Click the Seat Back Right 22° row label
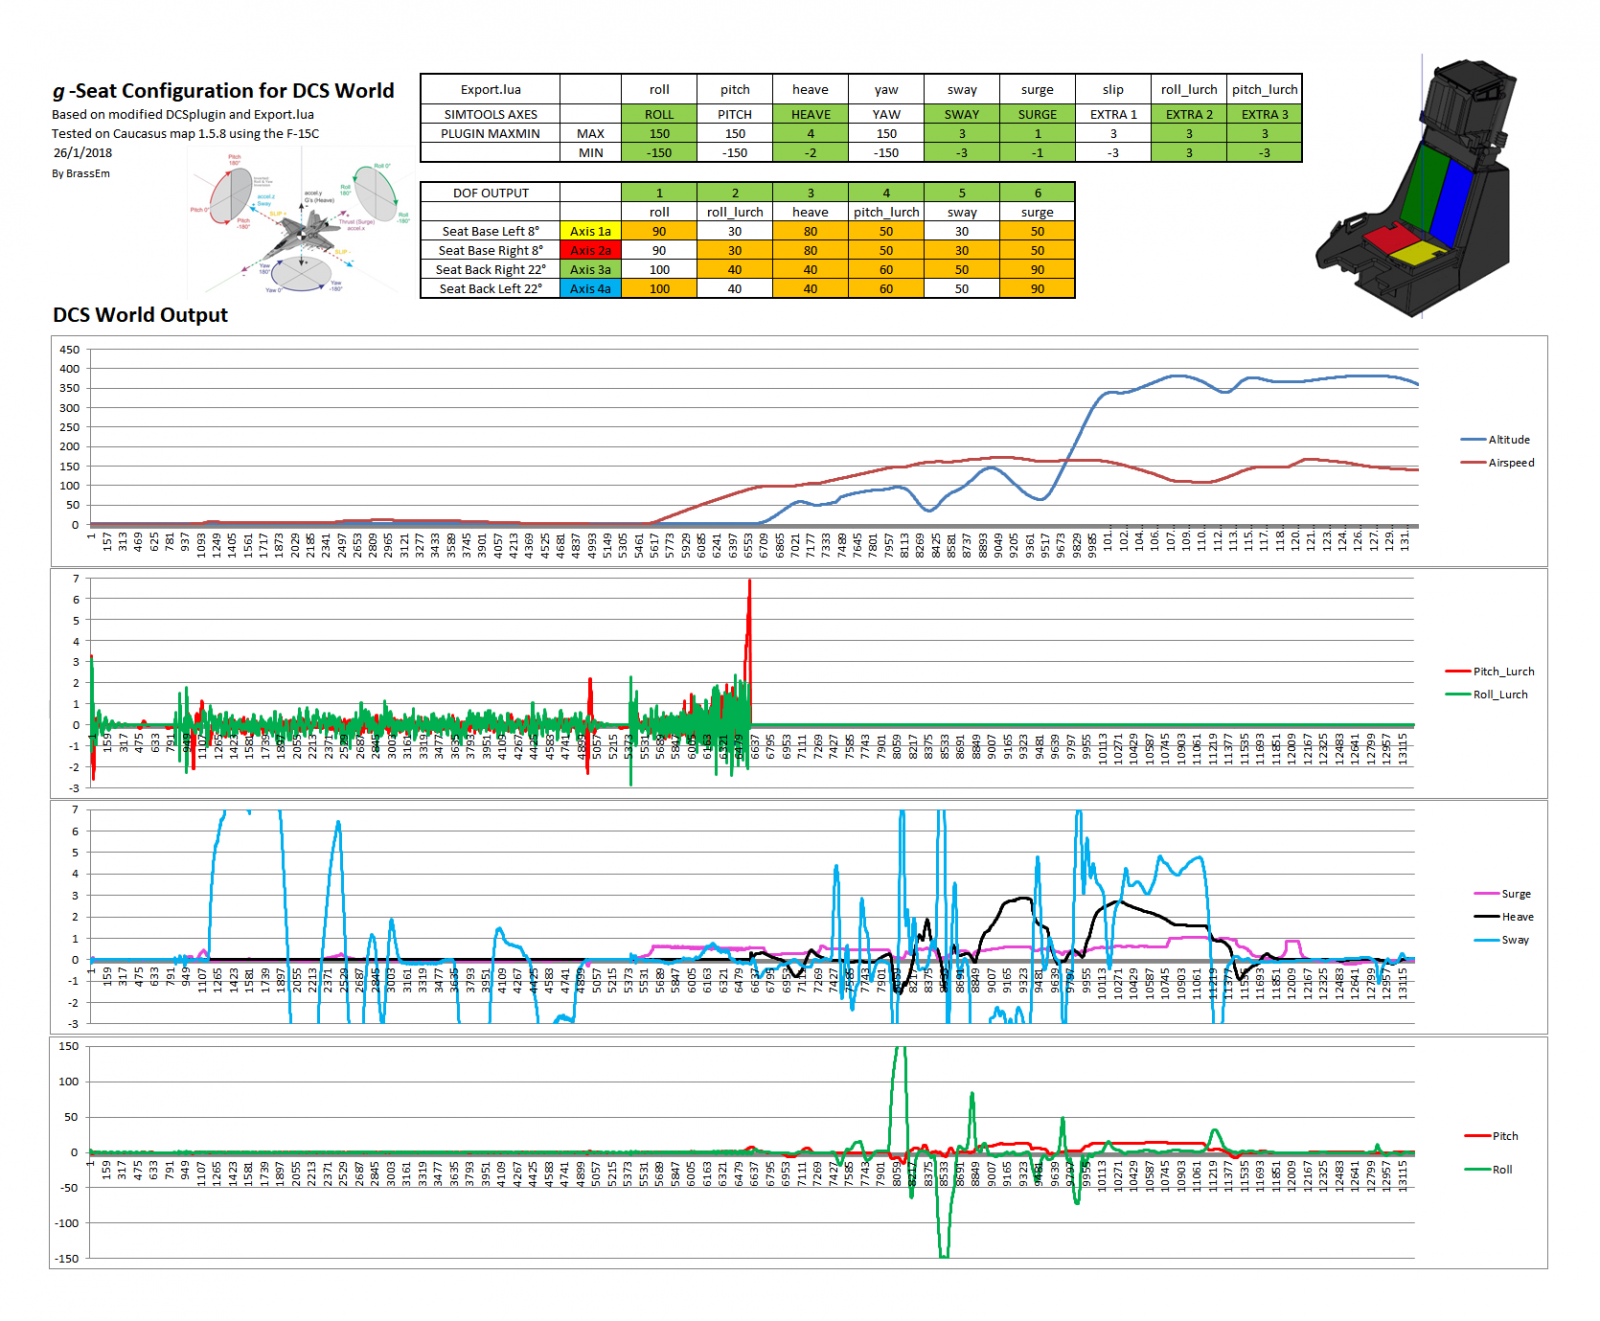Image resolution: width=1600 pixels, height=1321 pixels. [491, 269]
